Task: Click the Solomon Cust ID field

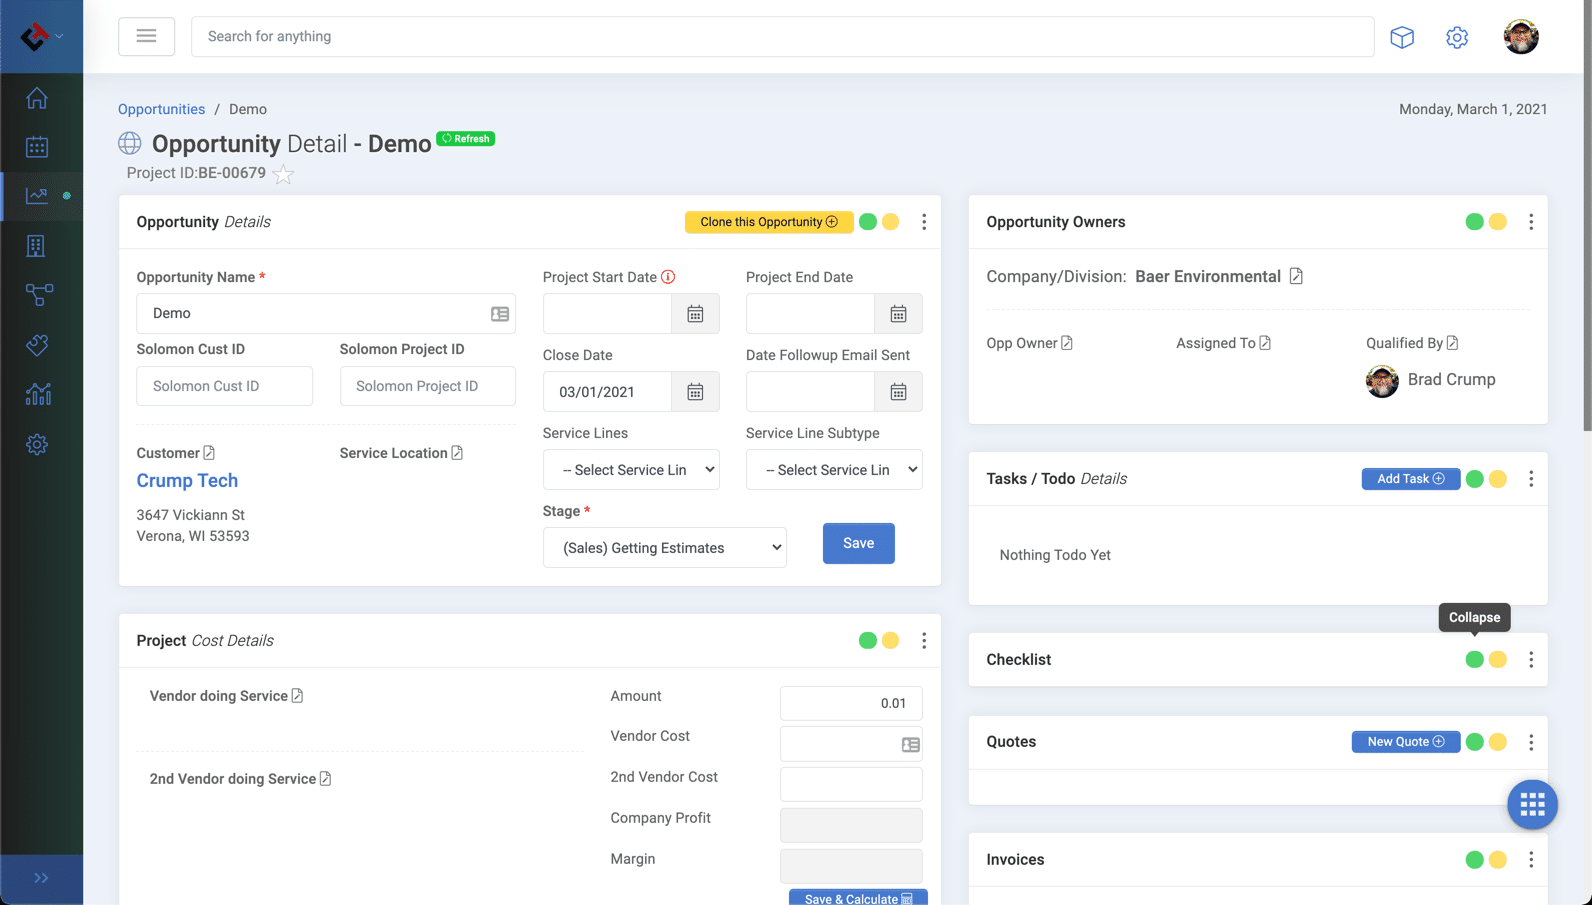Action: pyautogui.click(x=224, y=386)
